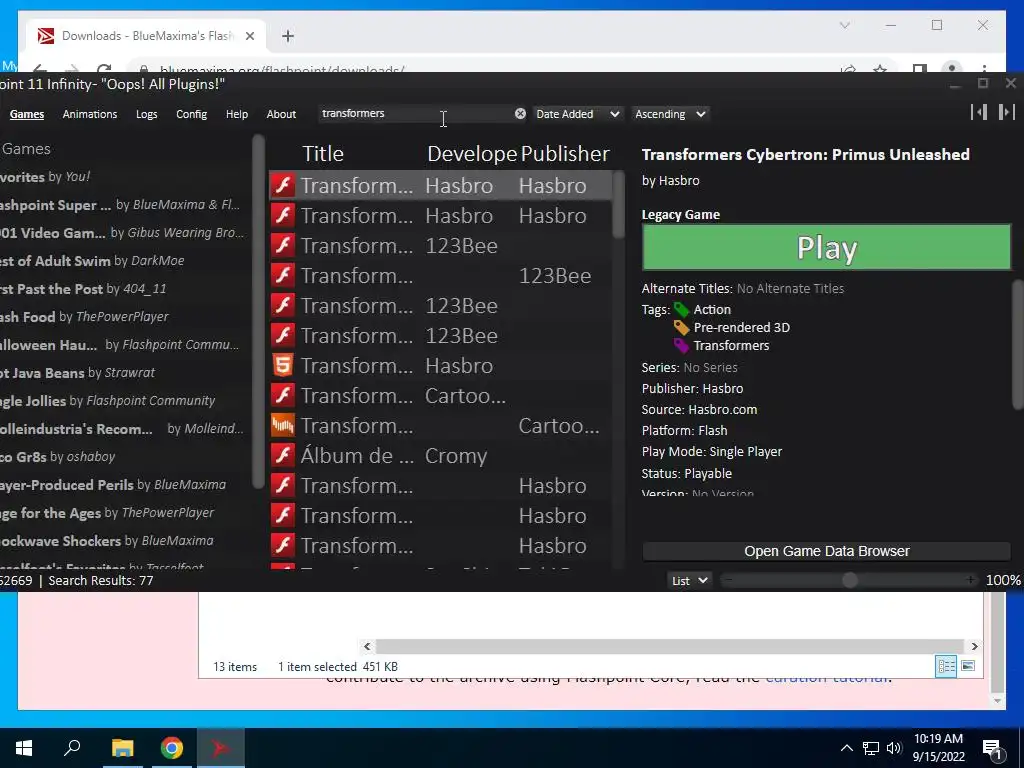Select playlist by DarkMoe

(x=123, y=261)
